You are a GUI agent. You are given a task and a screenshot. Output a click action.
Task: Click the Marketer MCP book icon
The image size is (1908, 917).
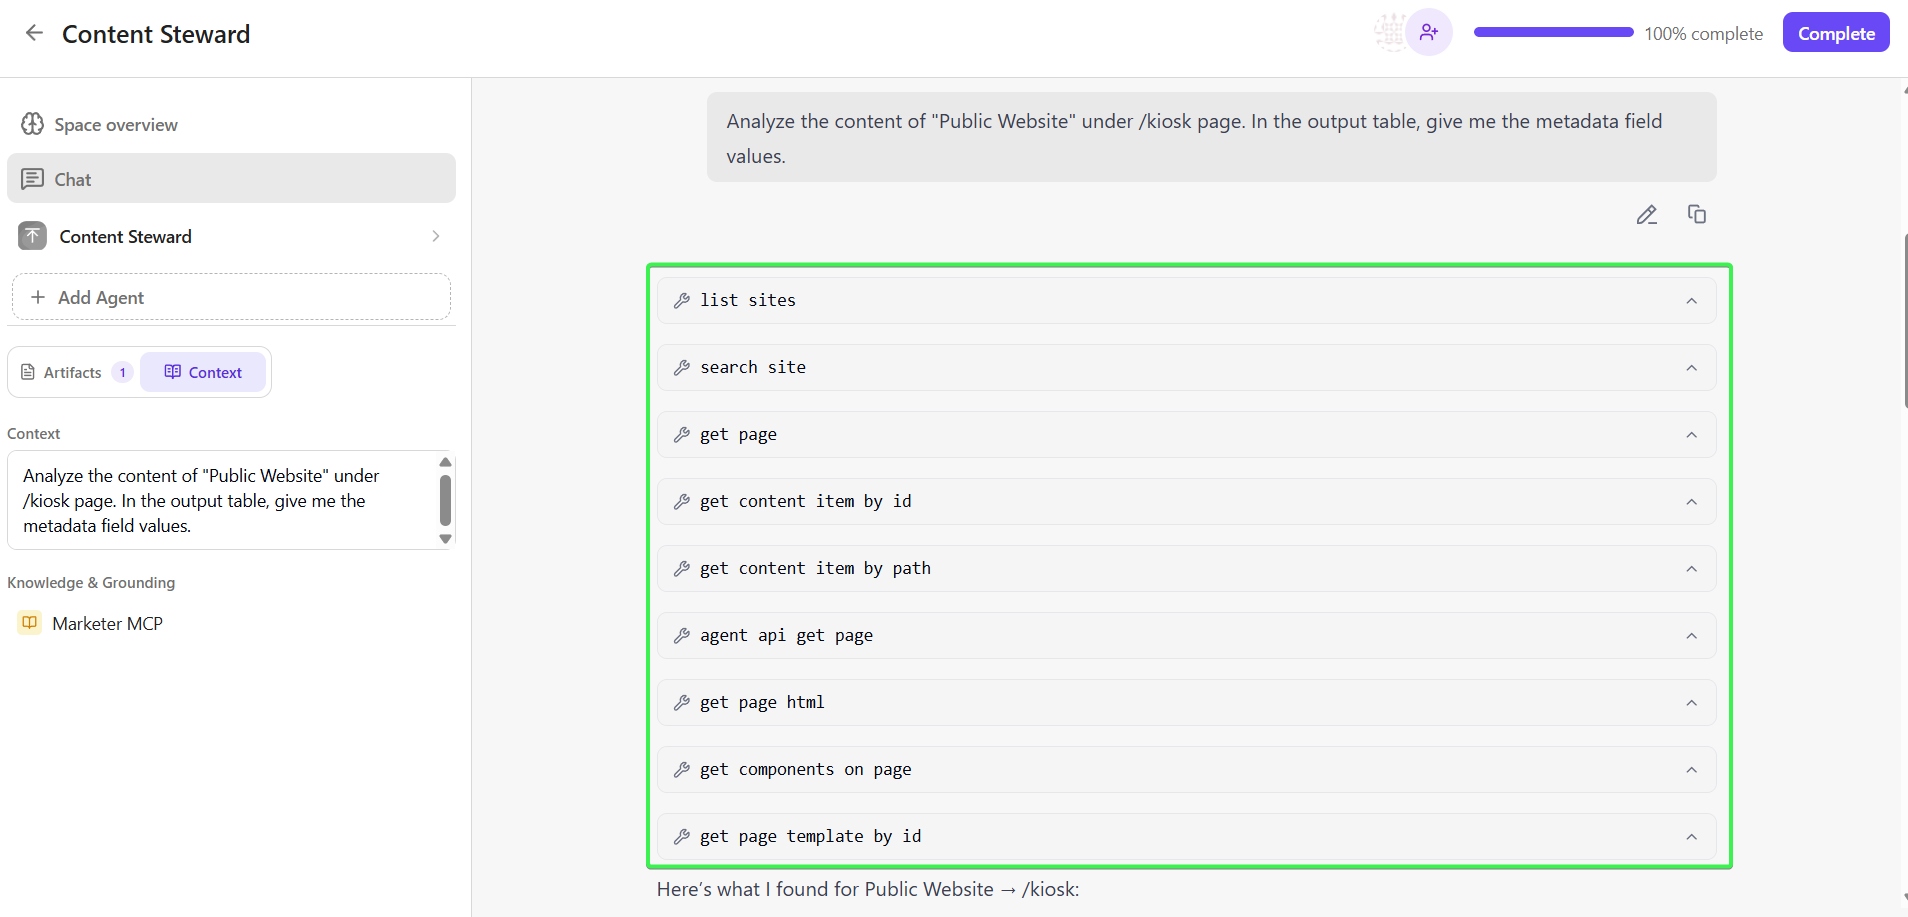tap(29, 622)
